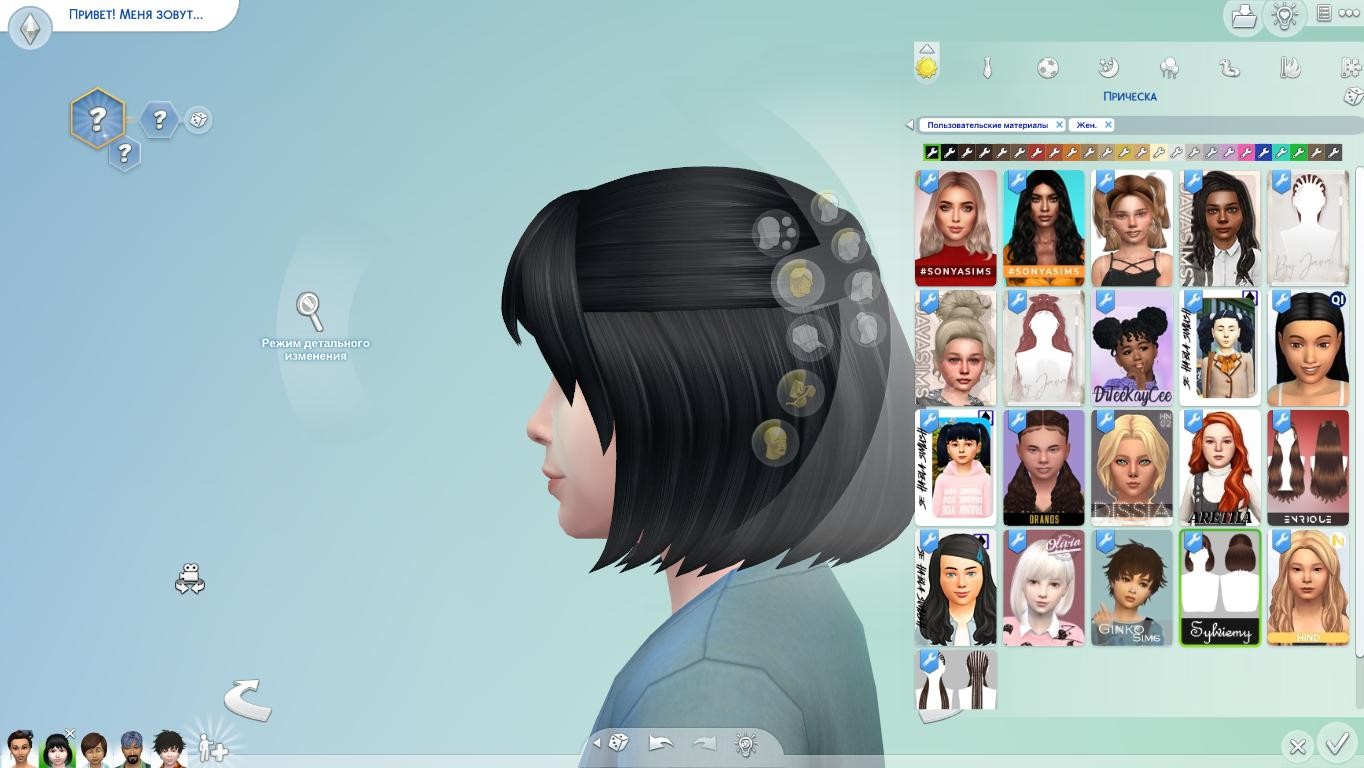This screenshot has height=768, width=1364.
Task: Remove the 'Пользовательские материалы' filter tag
Action: pos(1059,125)
